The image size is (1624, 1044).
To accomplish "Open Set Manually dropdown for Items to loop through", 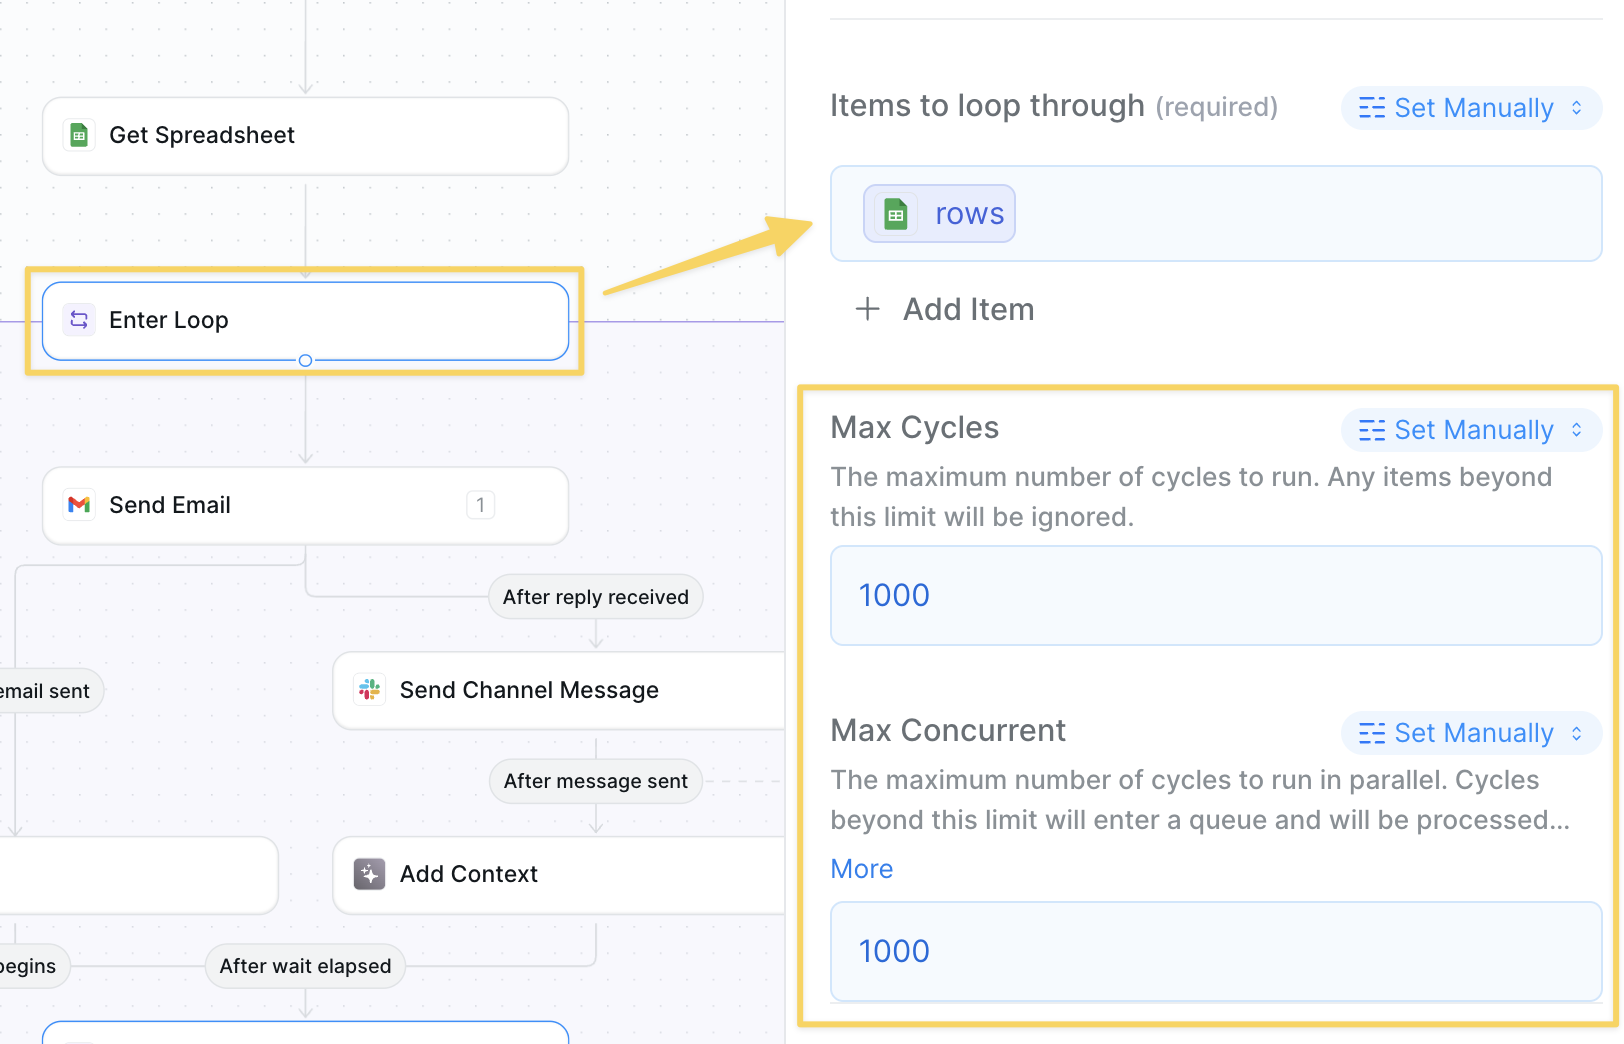I will (1471, 108).
